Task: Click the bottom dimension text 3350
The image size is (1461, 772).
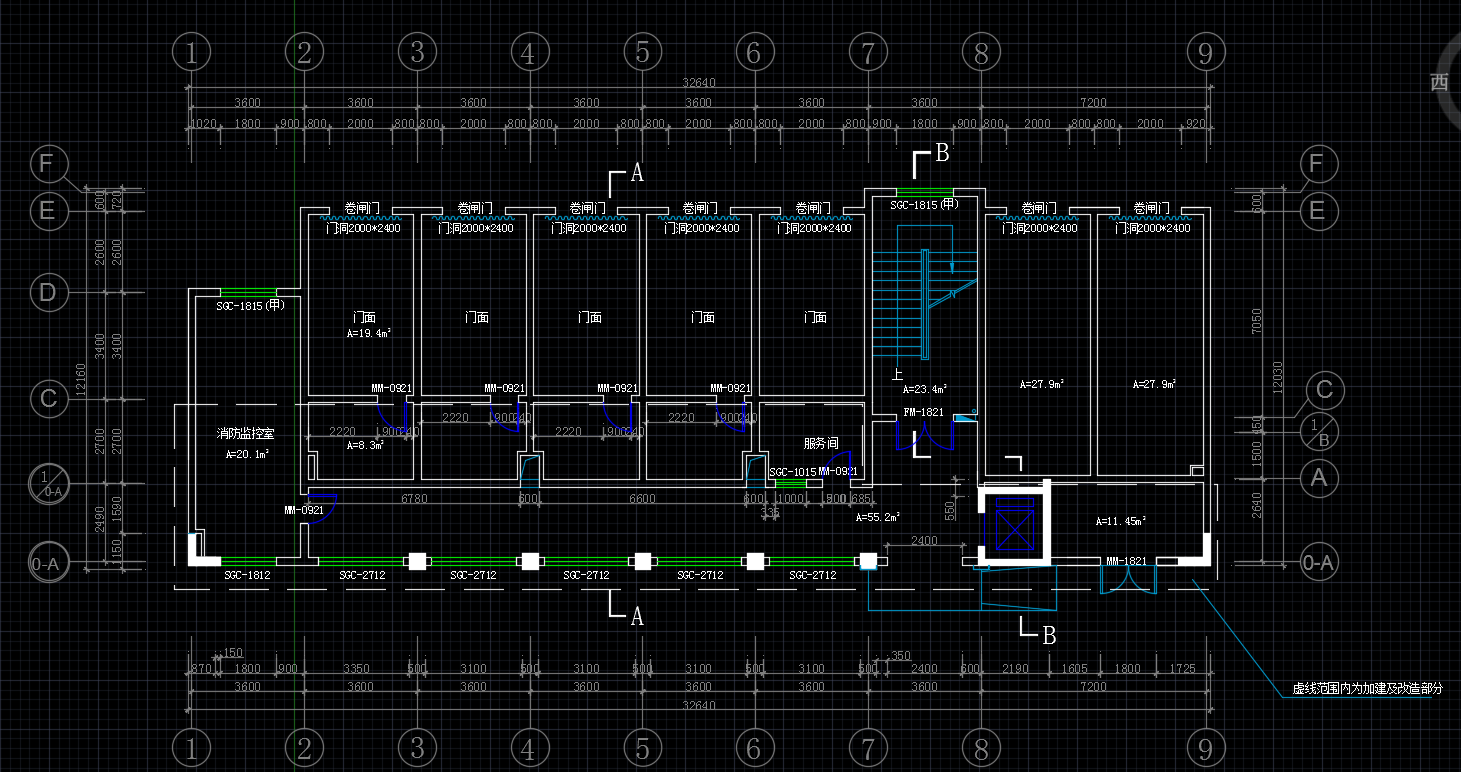Action: click(356, 668)
